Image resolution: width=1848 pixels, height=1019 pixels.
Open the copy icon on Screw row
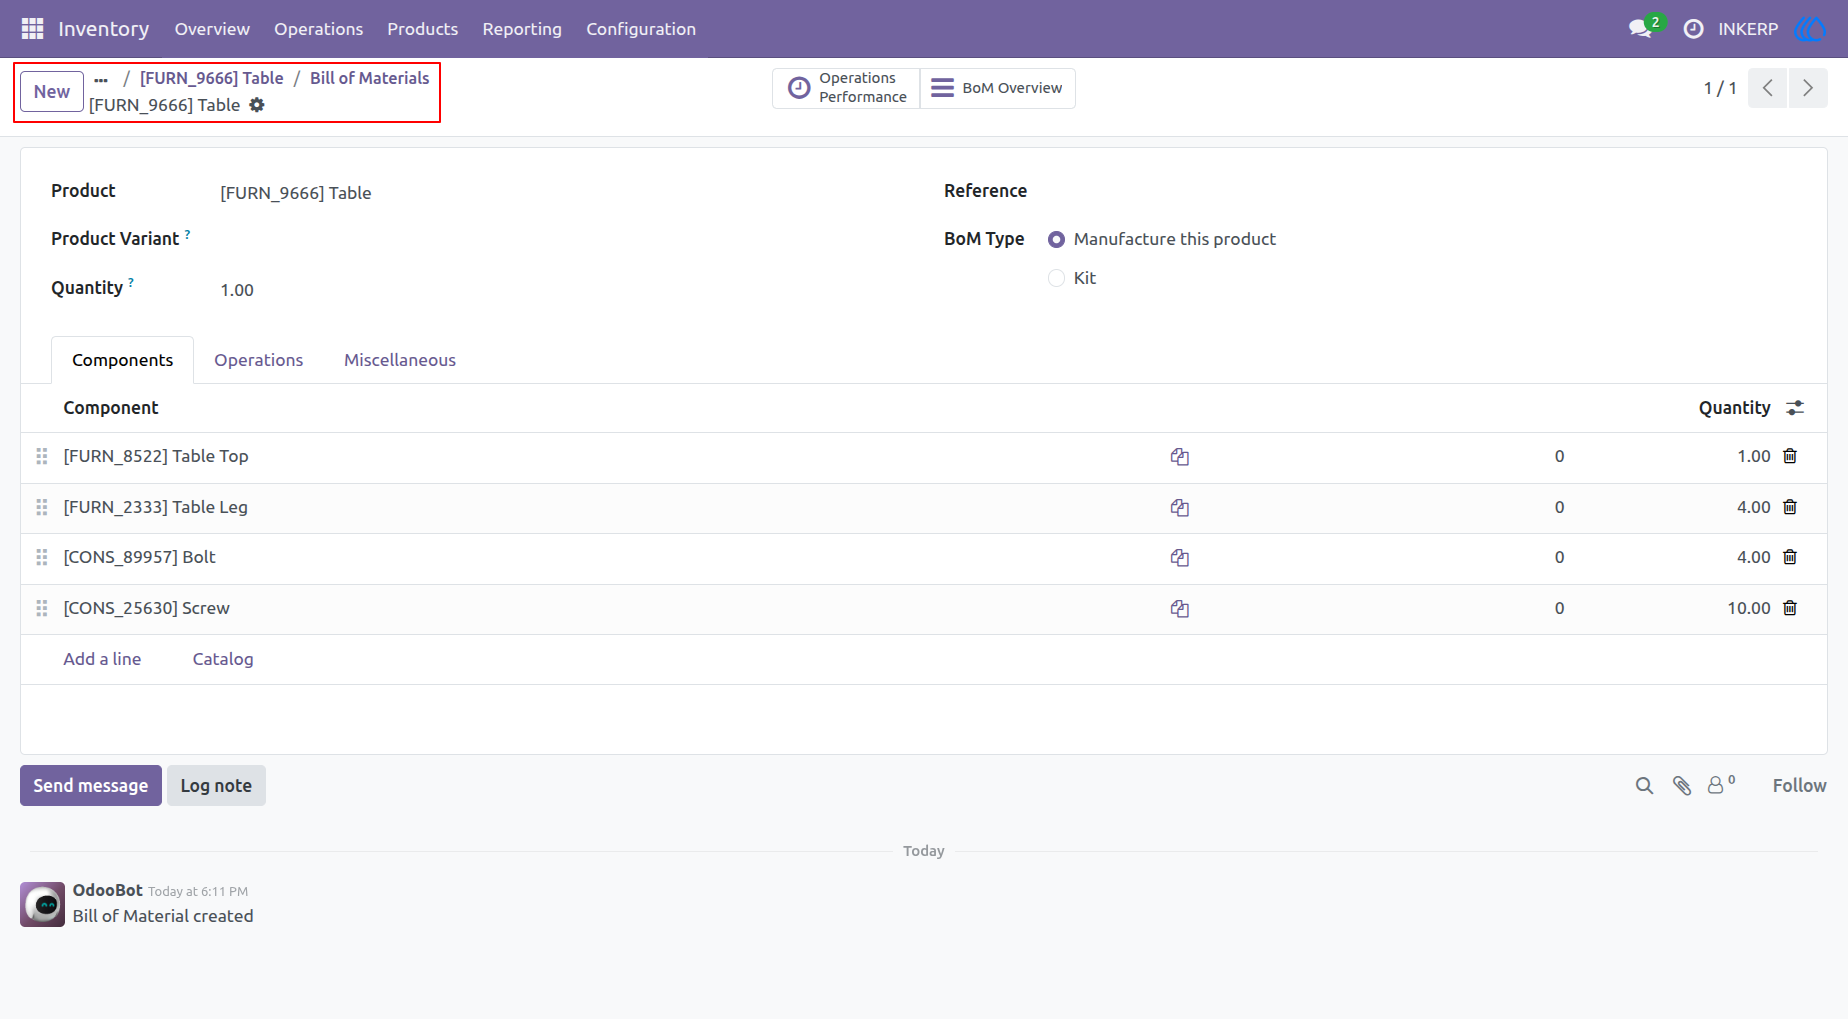pos(1180,609)
